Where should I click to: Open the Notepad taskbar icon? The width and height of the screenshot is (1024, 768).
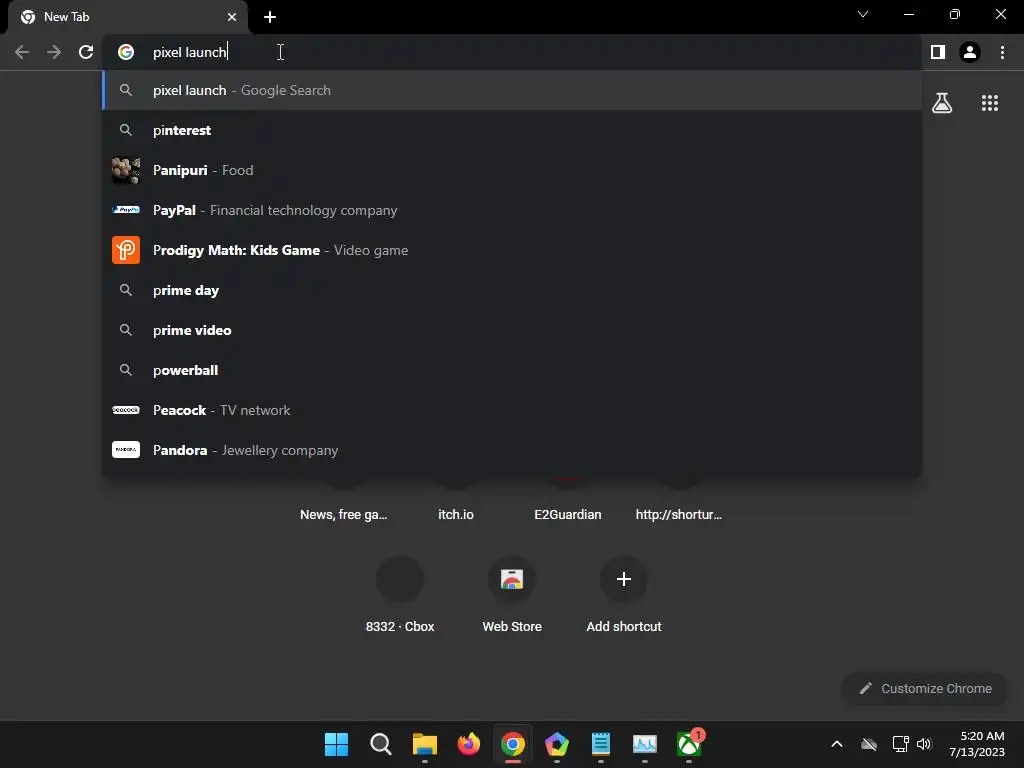[601, 744]
